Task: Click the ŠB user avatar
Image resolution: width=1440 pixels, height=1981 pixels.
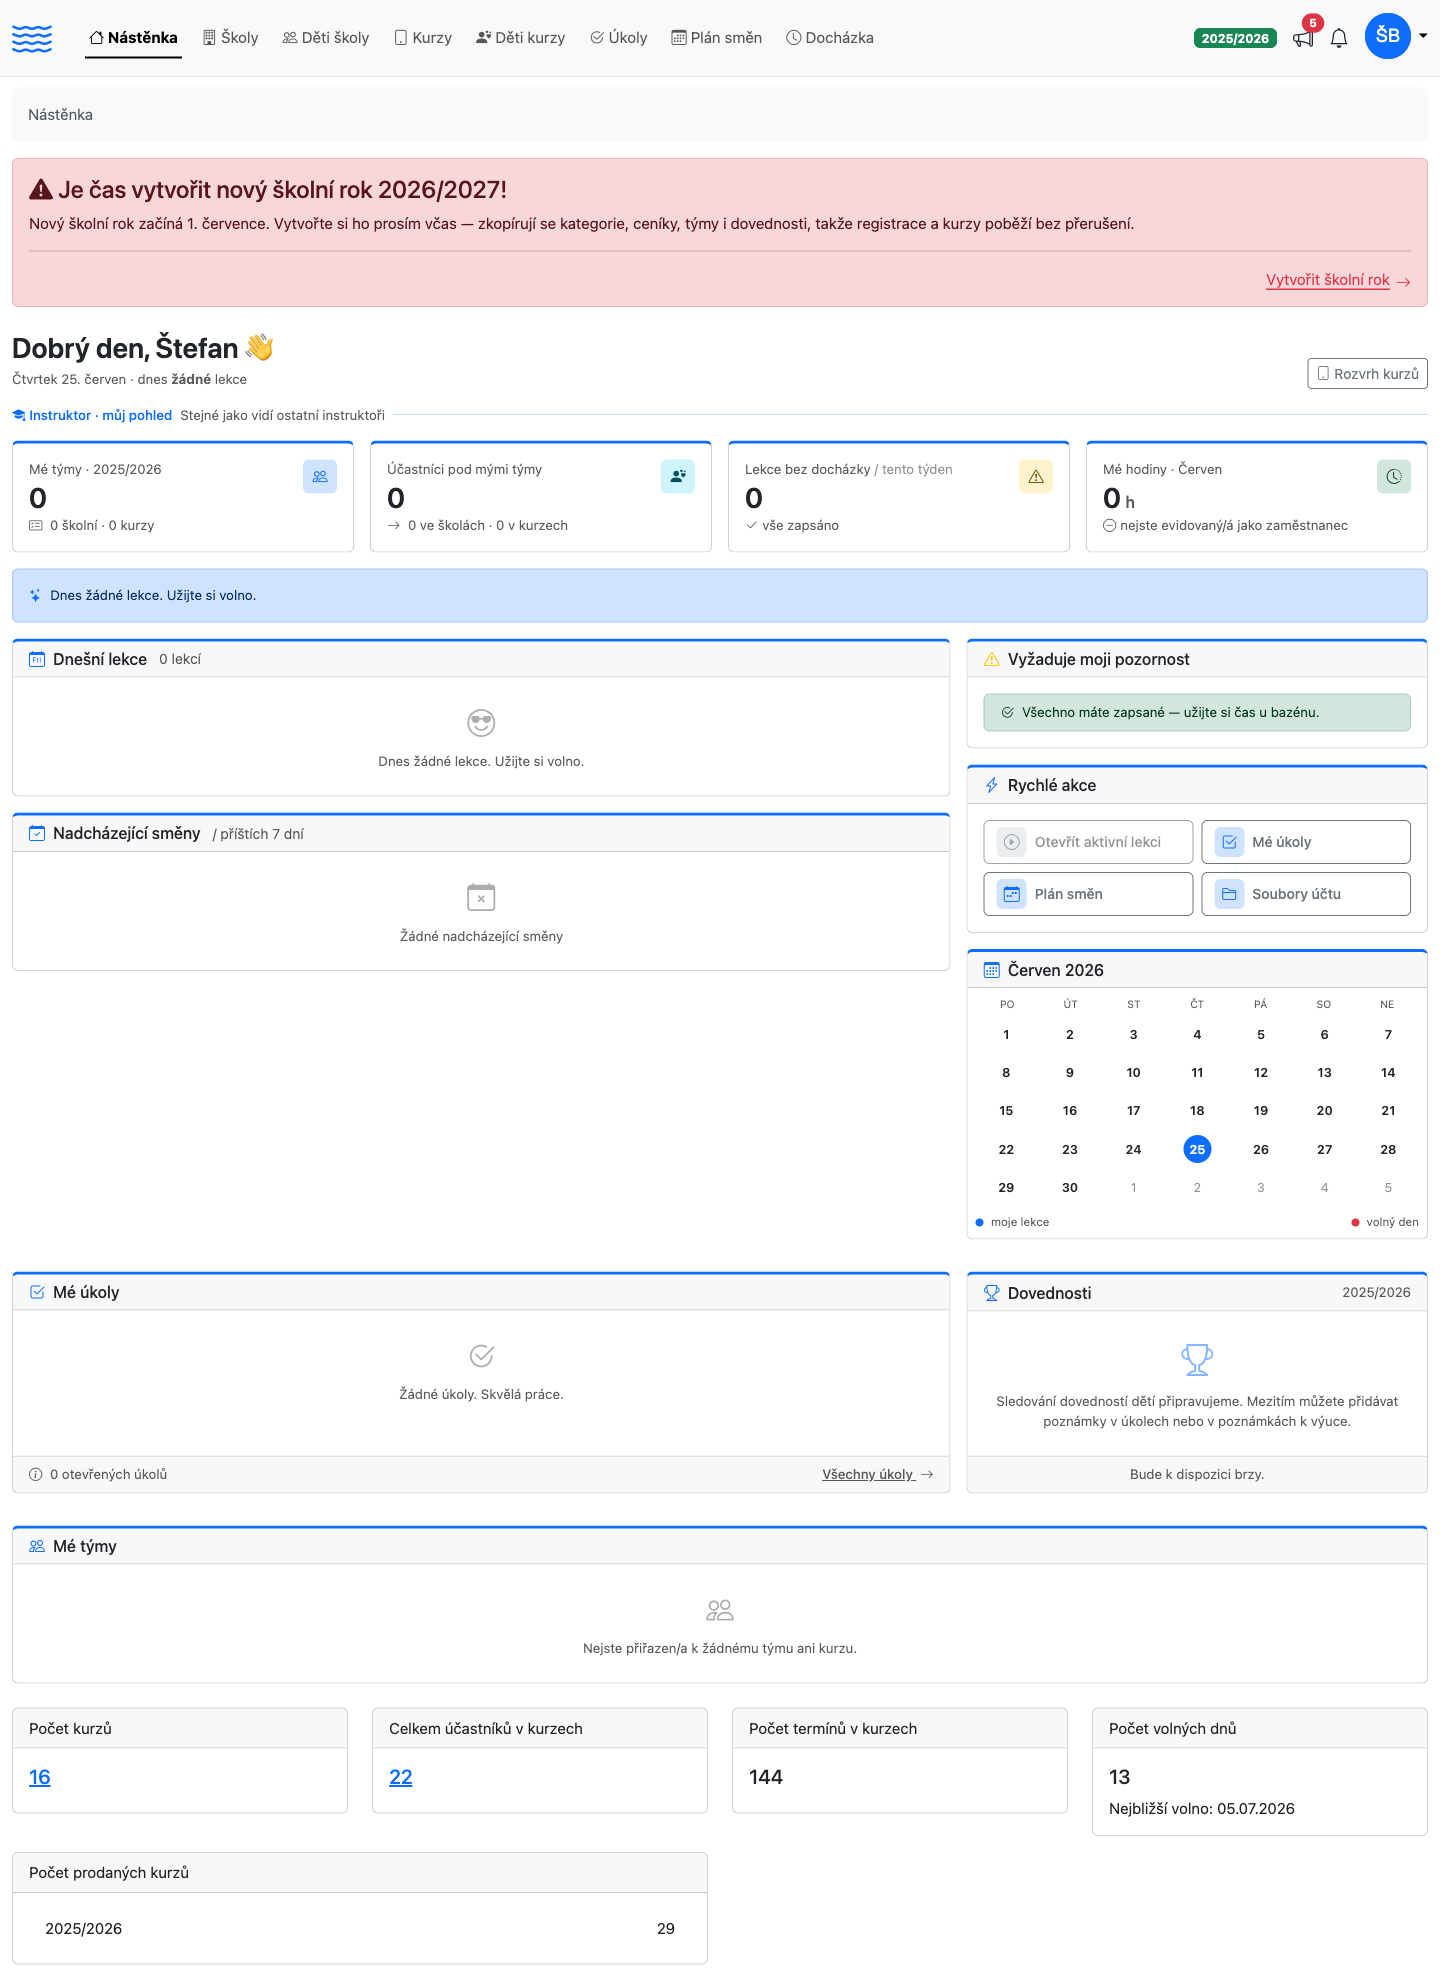Action: click(1388, 36)
